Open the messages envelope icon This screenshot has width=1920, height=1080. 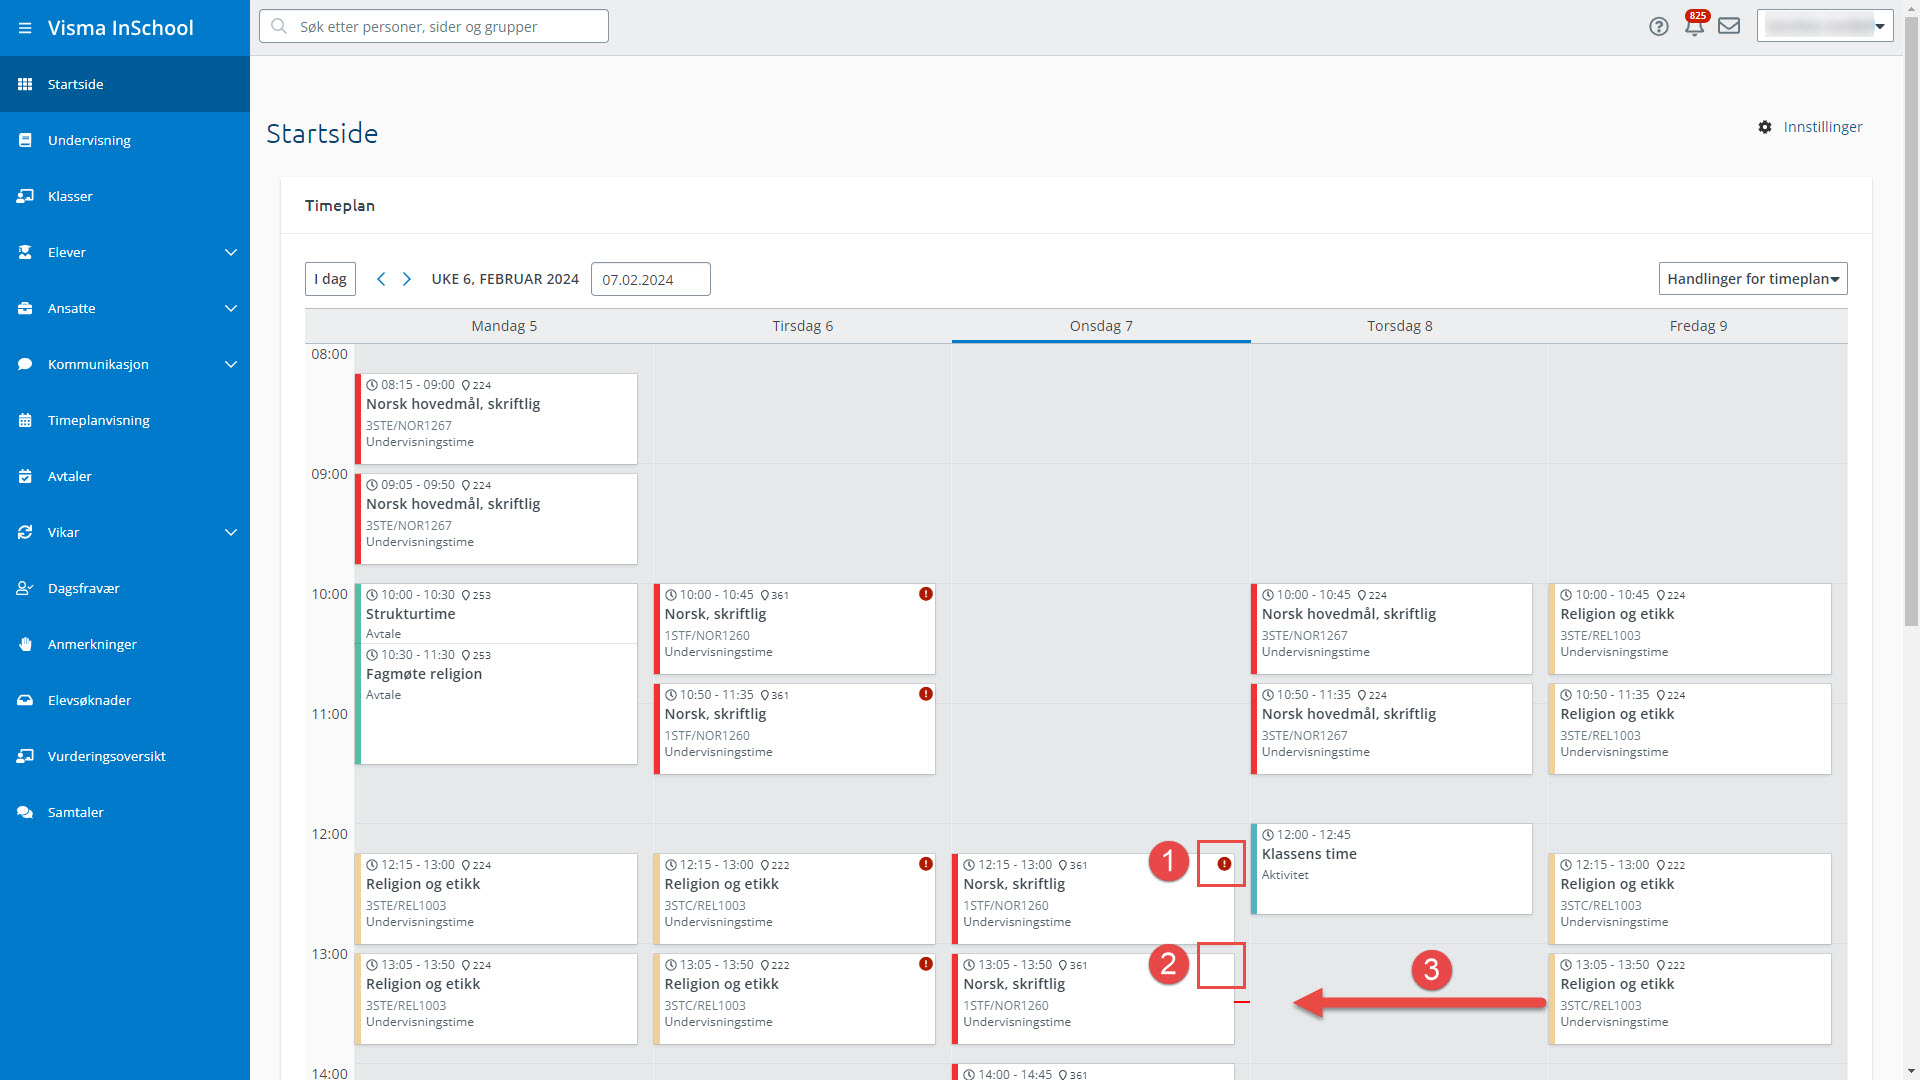(x=1729, y=26)
